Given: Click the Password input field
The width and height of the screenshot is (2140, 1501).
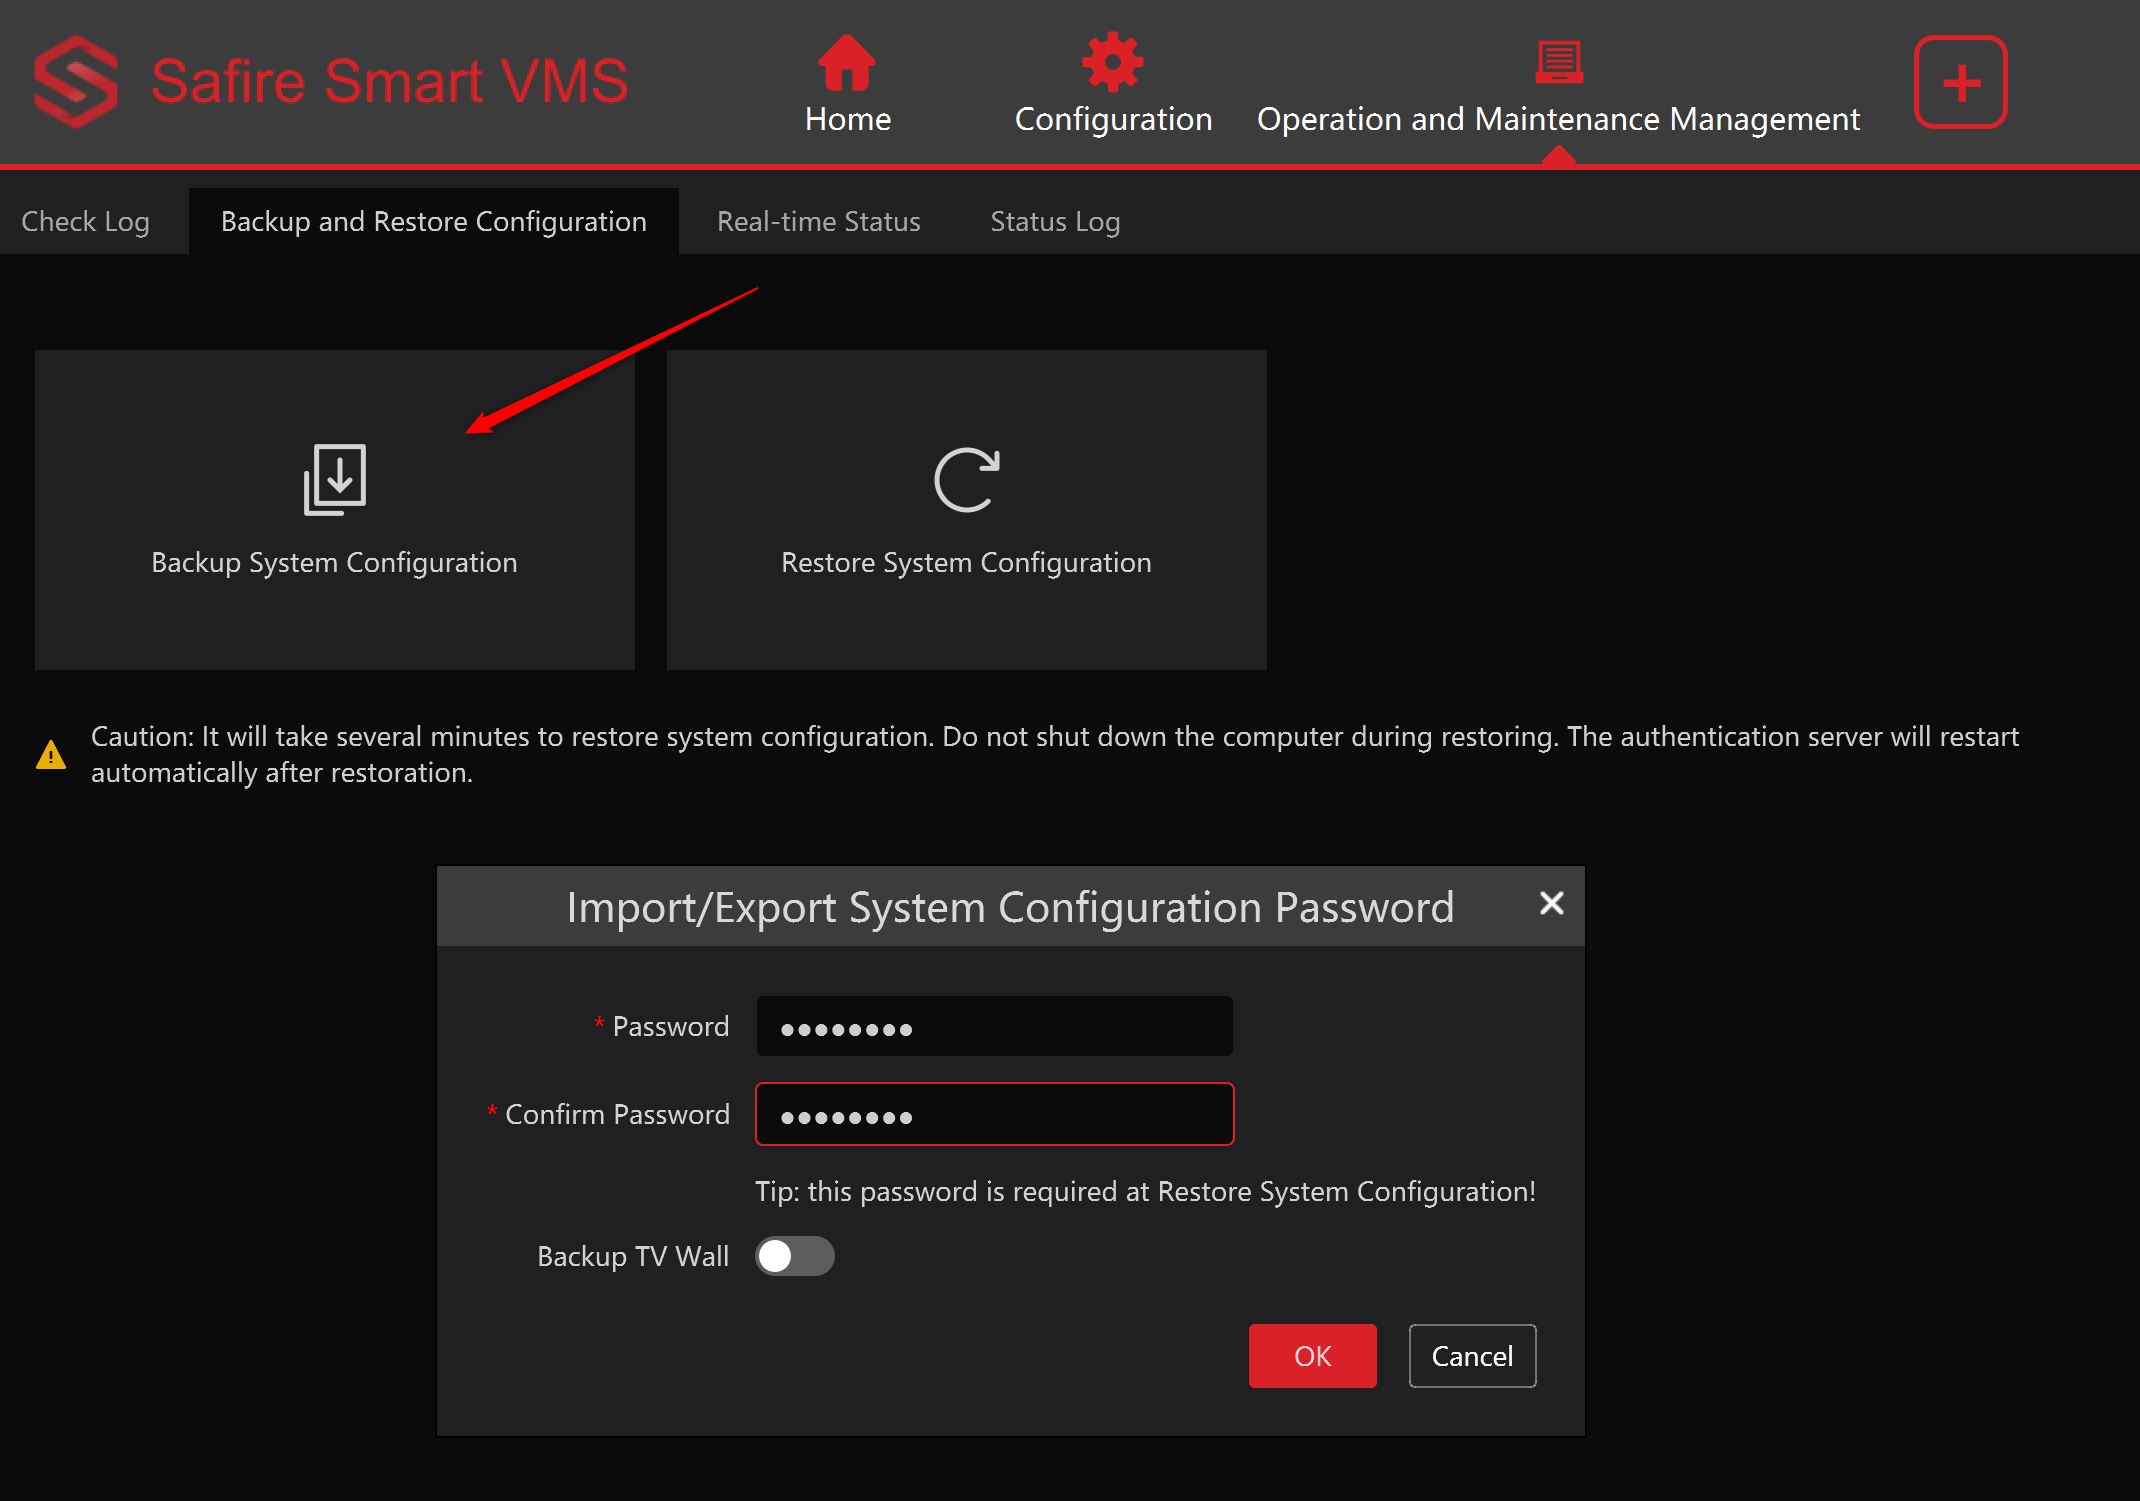Looking at the screenshot, I should pyautogui.click(x=993, y=1025).
